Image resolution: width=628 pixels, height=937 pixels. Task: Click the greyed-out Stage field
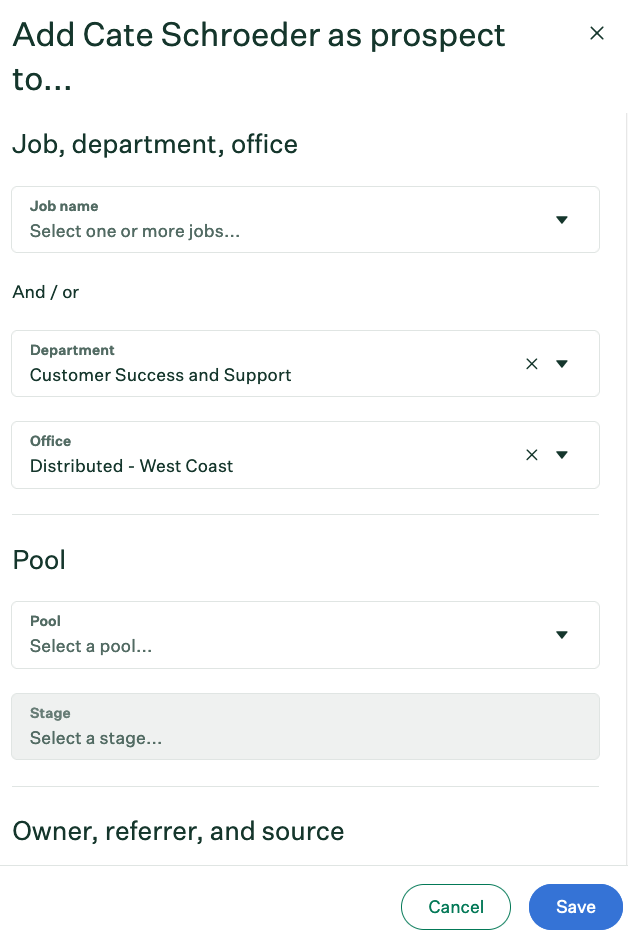point(305,727)
